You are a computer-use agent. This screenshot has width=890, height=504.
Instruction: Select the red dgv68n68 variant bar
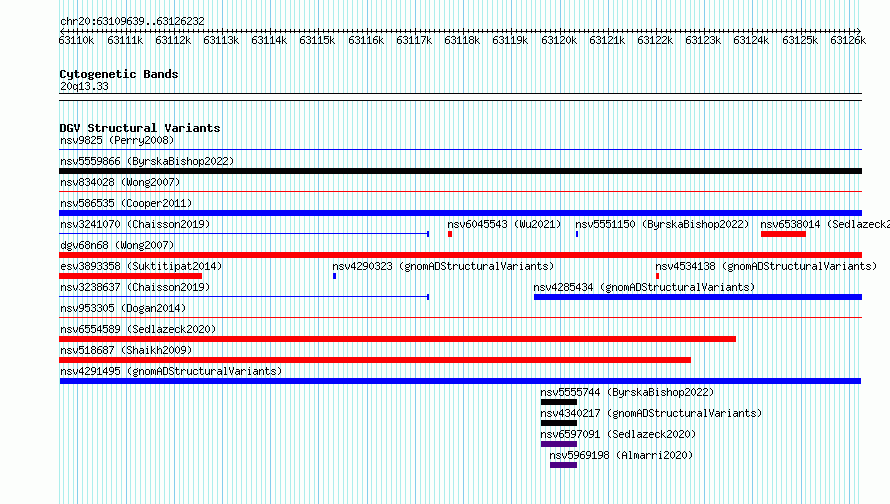click(x=460, y=255)
